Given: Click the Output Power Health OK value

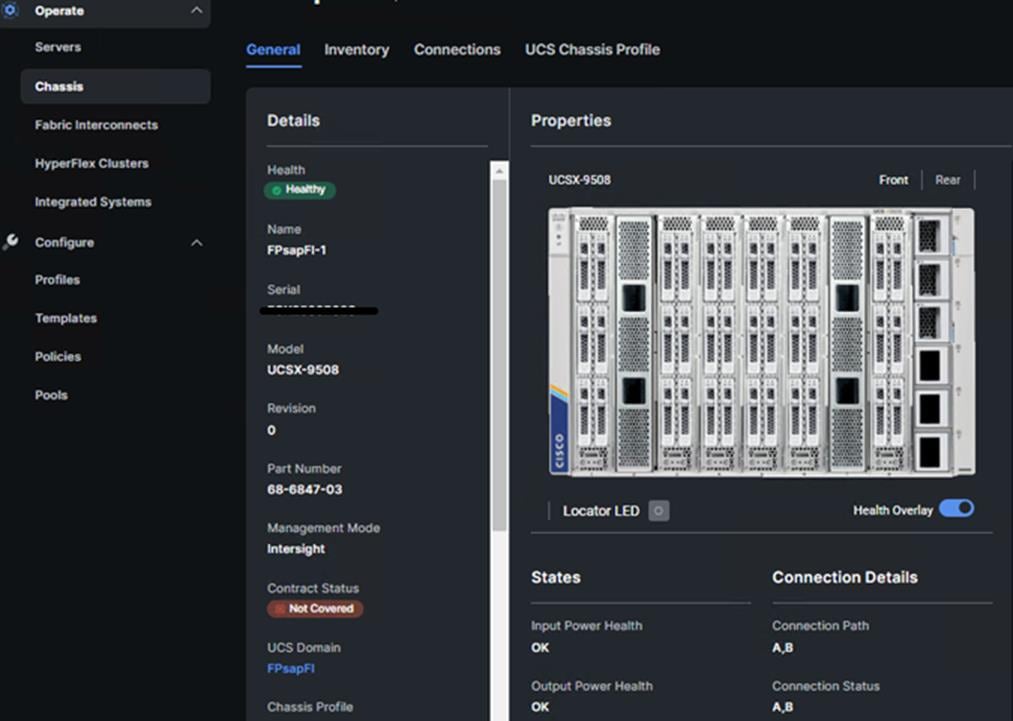Looking at the screenshot, I should 540,707.
